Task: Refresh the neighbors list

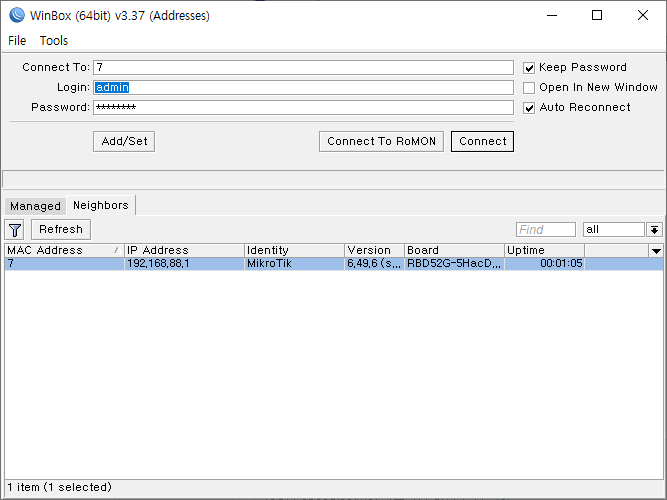Action: click(61, 229)
